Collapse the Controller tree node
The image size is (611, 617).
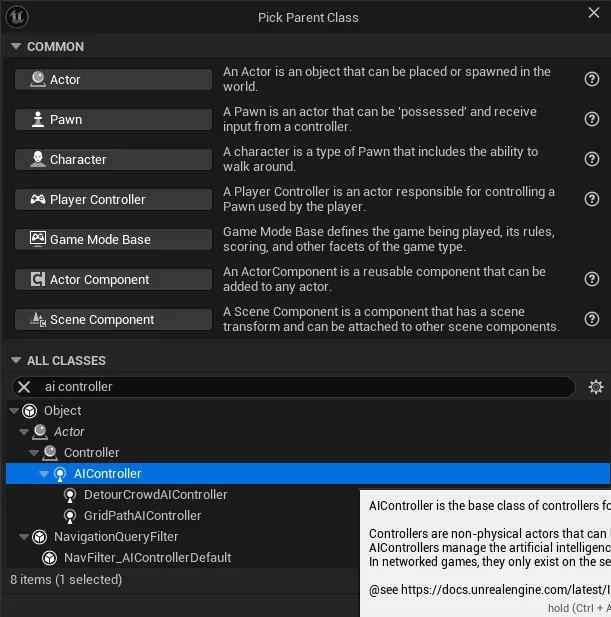34,453
